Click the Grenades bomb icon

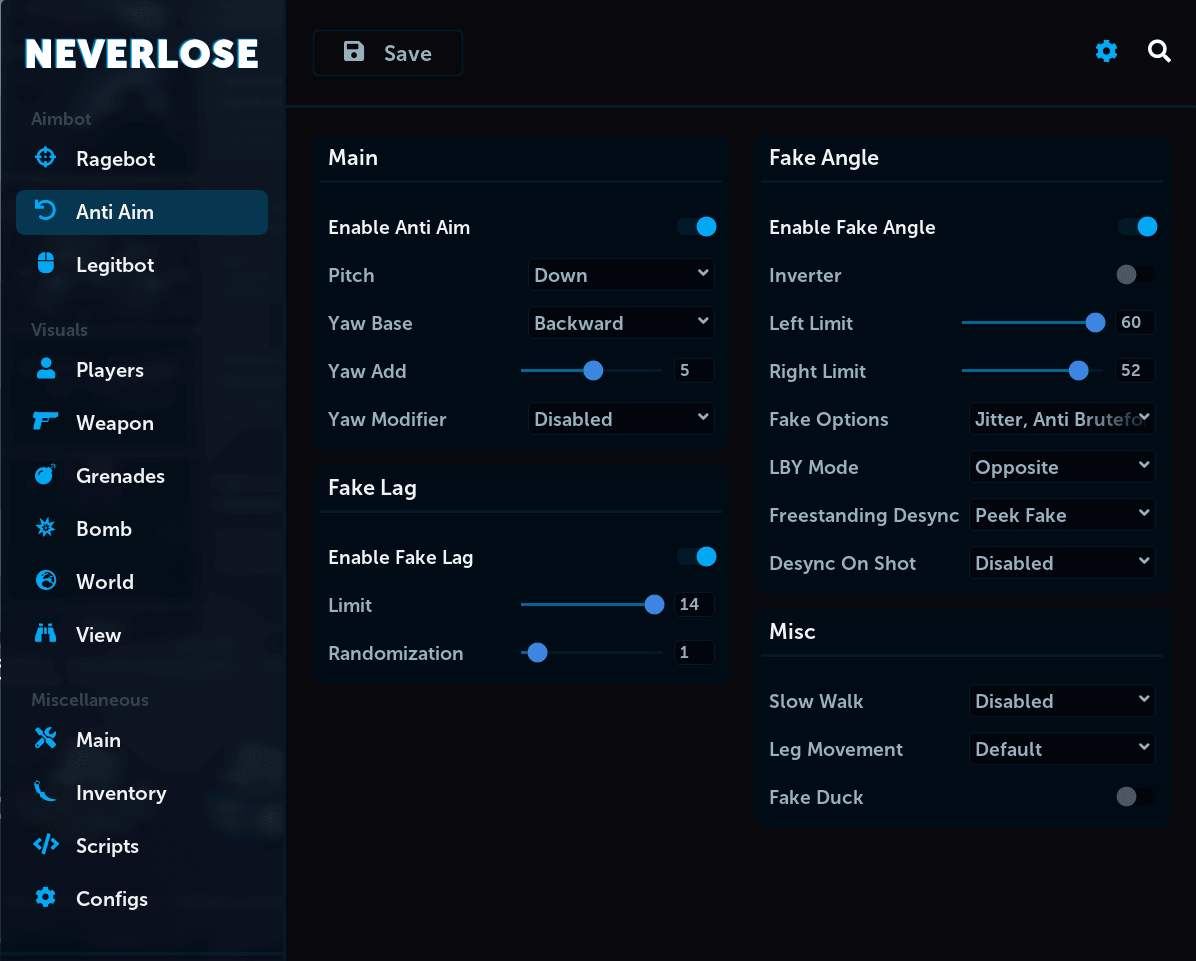pos(46,474)
